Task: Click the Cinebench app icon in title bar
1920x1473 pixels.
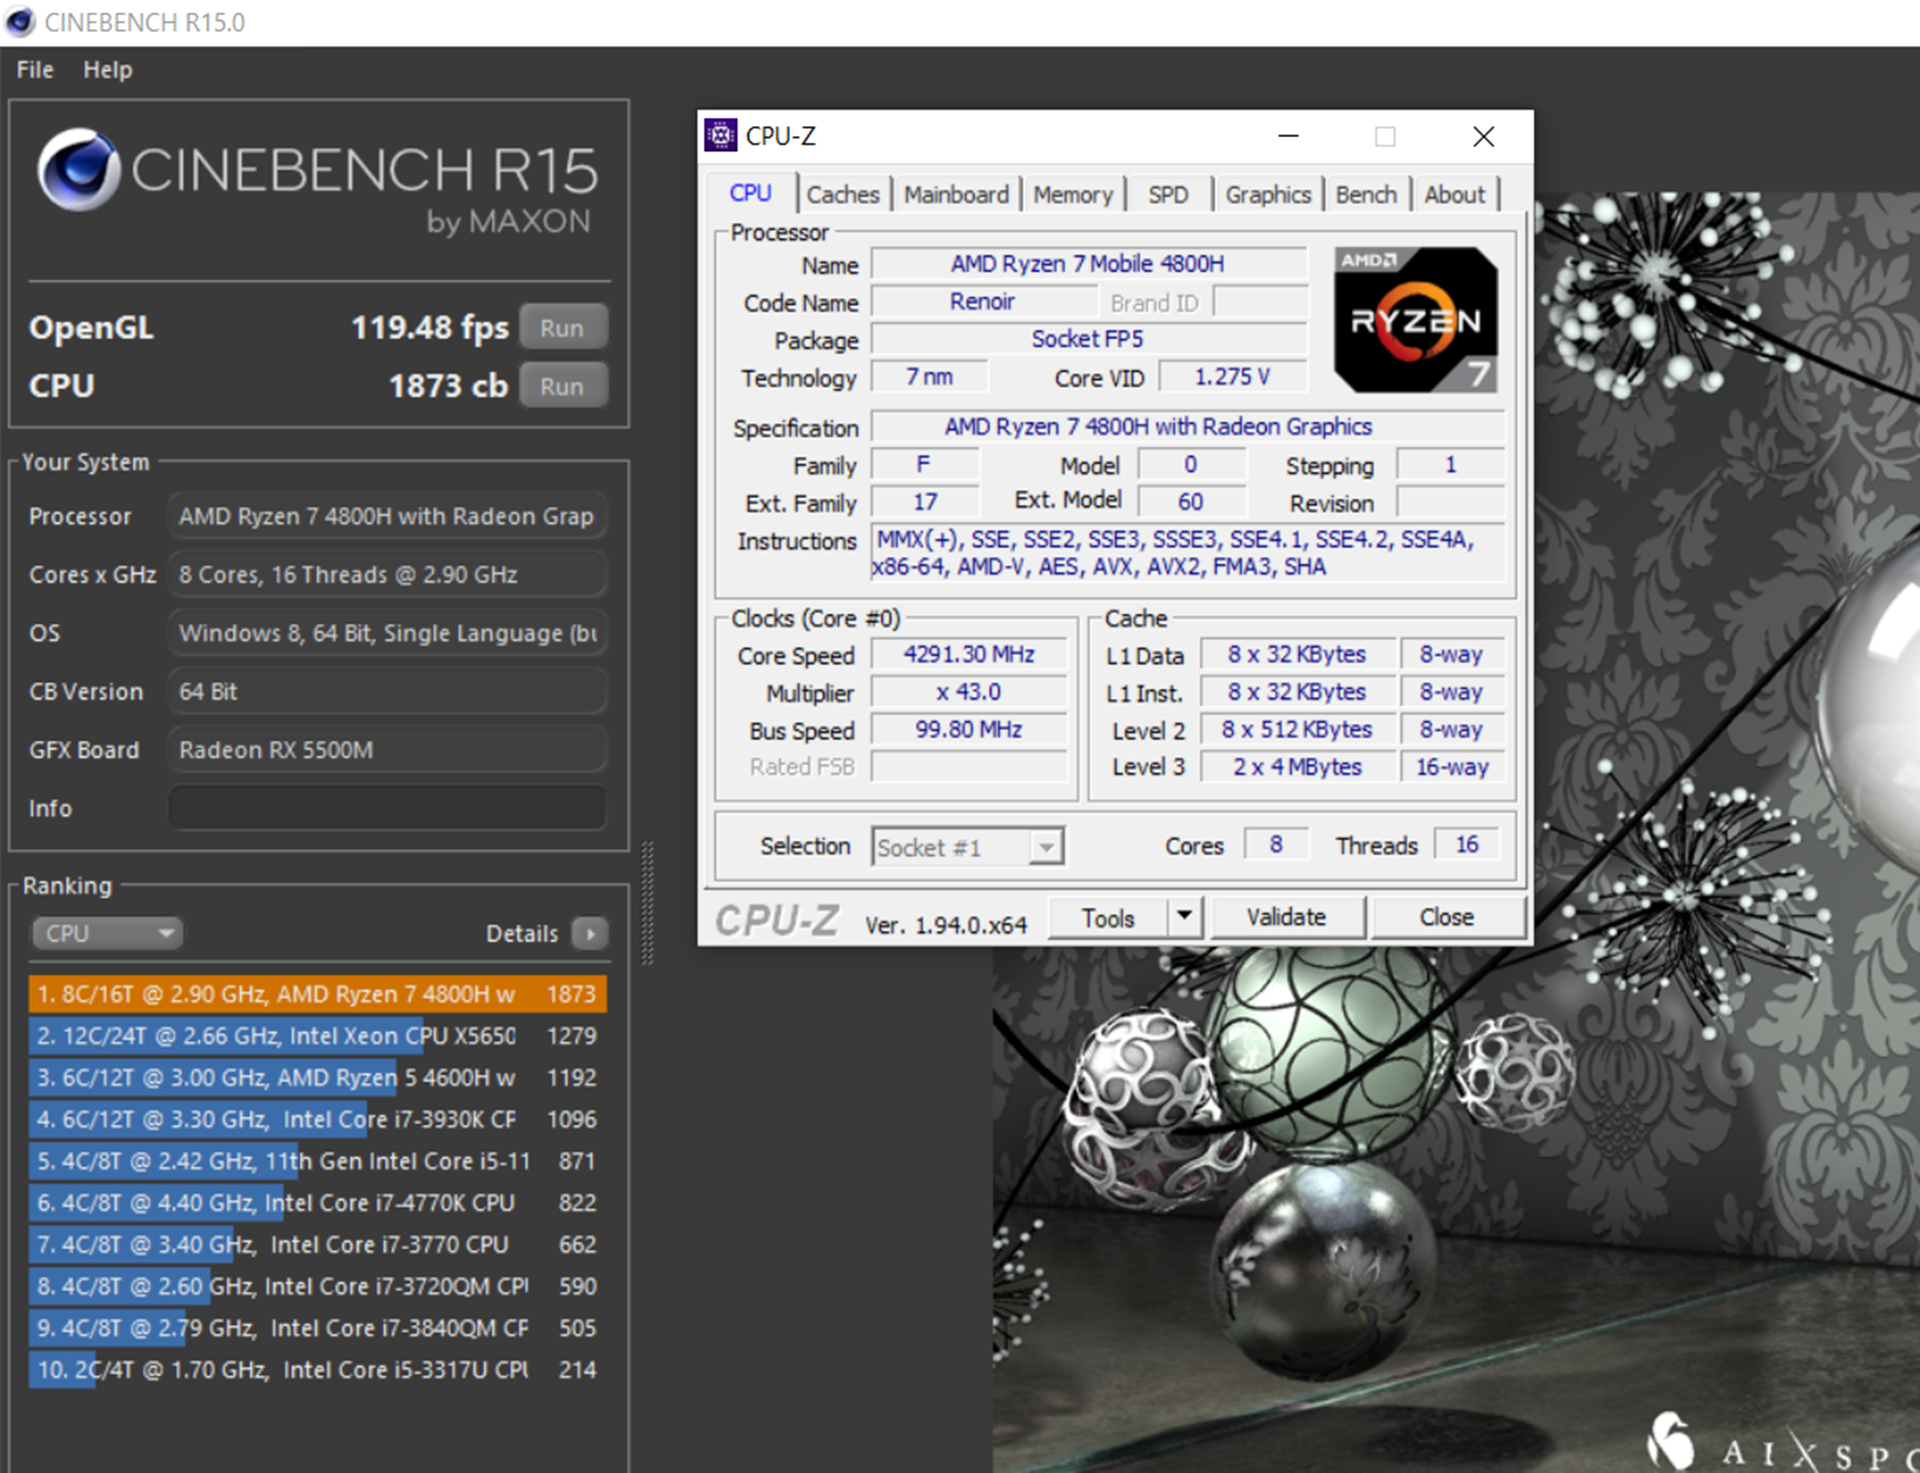Action: click(20, 22)
